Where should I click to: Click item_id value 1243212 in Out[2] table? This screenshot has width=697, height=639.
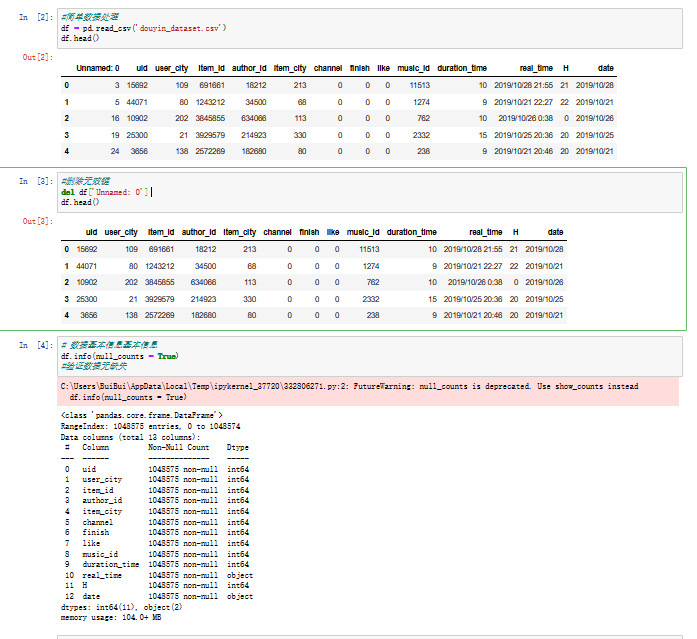pyautogui.click(x=210, y=102)
